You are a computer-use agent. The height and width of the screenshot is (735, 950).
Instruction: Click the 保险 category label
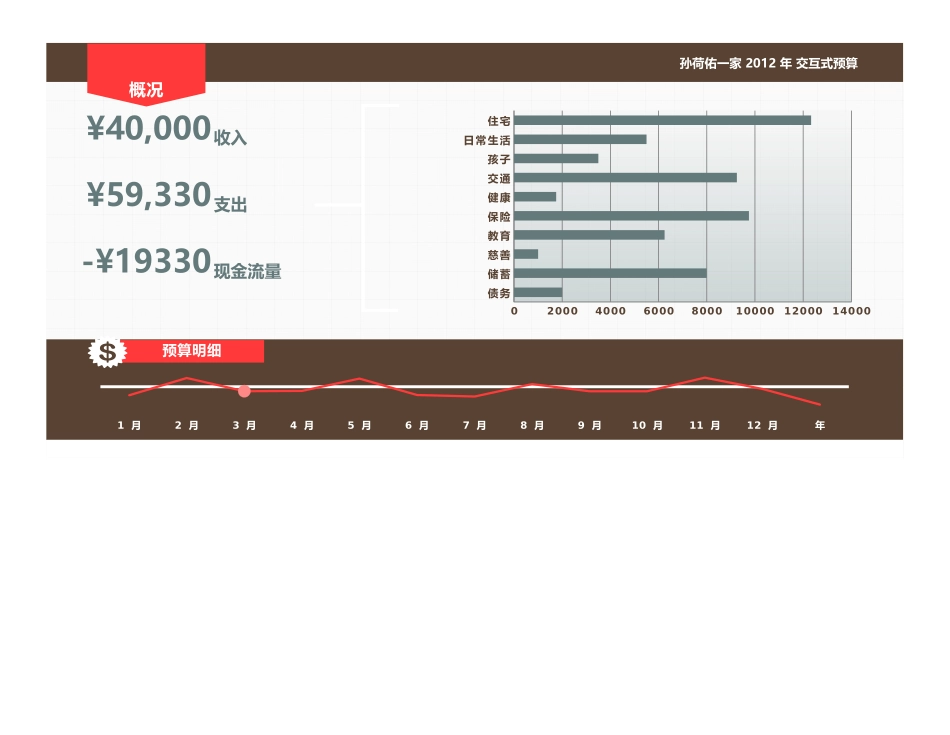tap(499, 217)
